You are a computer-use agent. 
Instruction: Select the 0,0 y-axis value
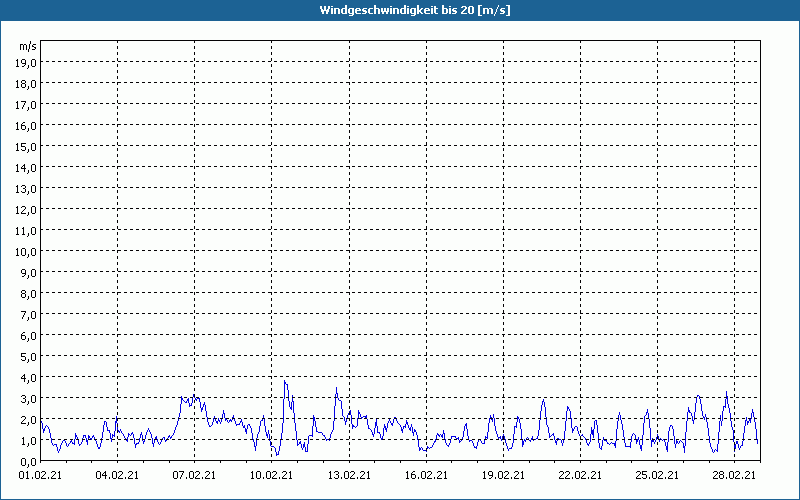[29, 462]
